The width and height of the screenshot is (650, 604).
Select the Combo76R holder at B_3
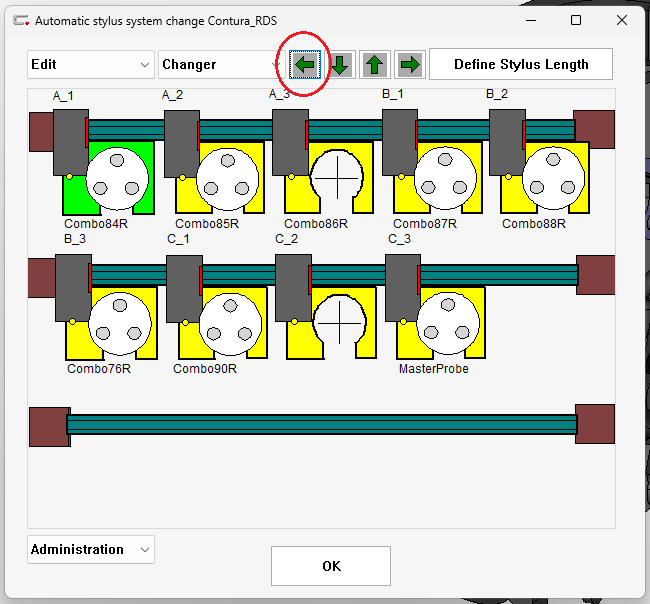(x=112, y=323)
